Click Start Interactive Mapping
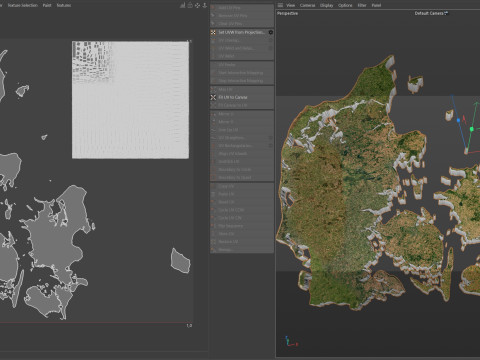This screenshot has width=480, height=360. (242, 73)
